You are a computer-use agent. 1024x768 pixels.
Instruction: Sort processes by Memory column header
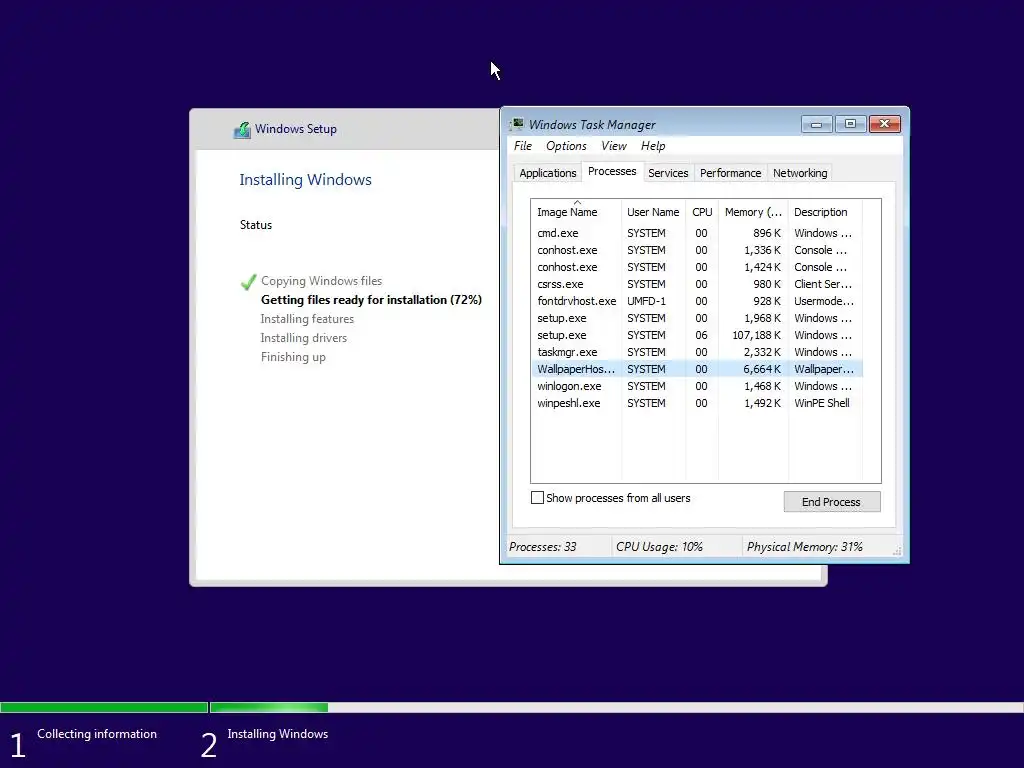(753, 212)
